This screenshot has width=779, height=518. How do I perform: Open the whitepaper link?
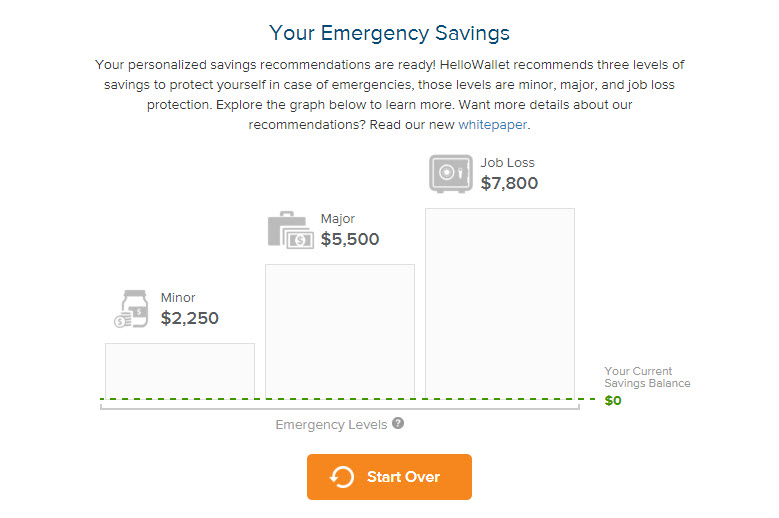(x=492, y=125)
